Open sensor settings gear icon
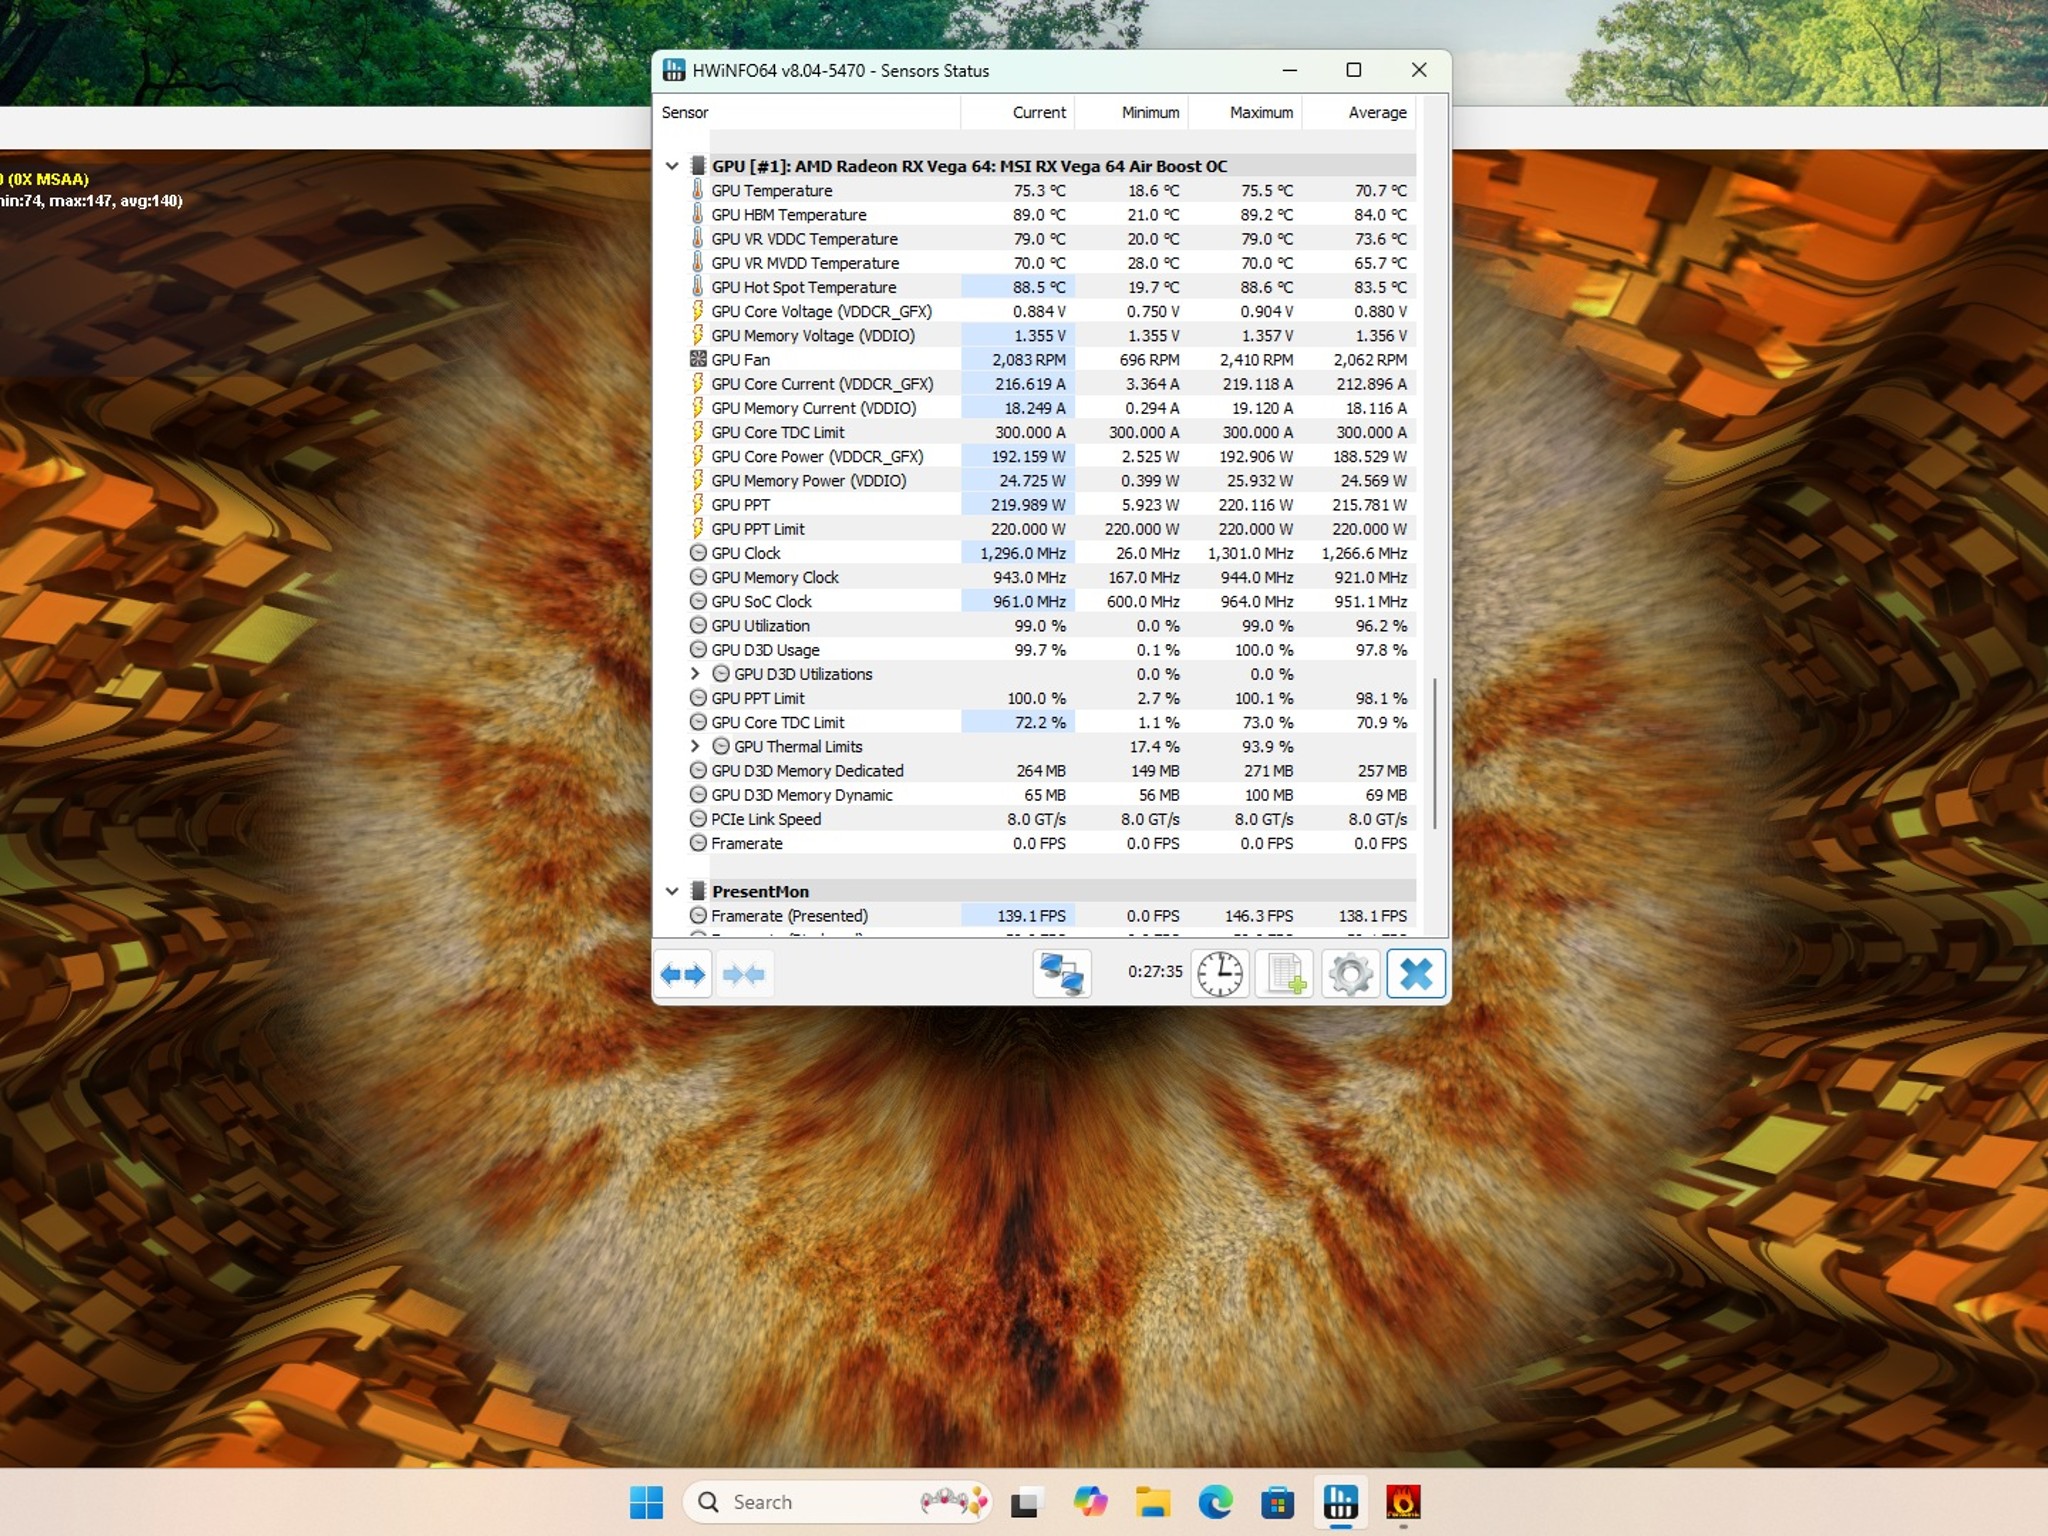 click(1350, 973)
